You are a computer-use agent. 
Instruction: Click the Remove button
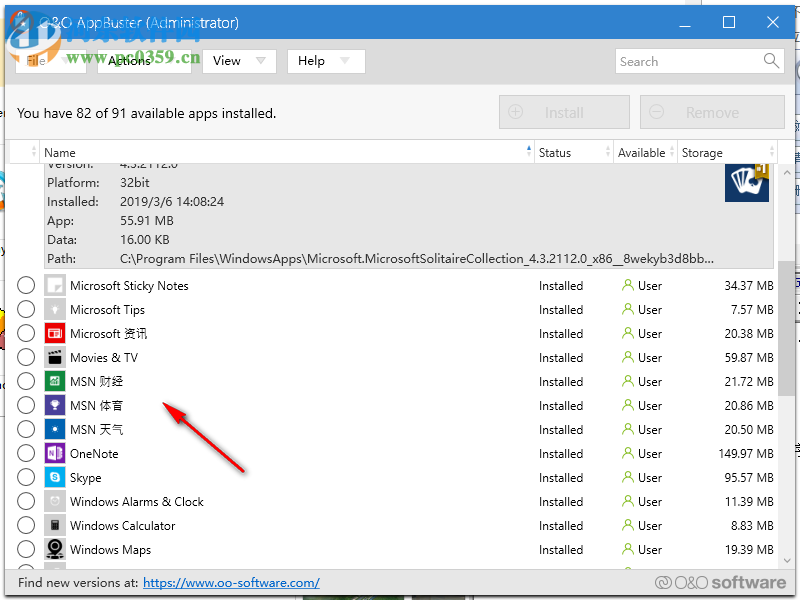[712, 112]
